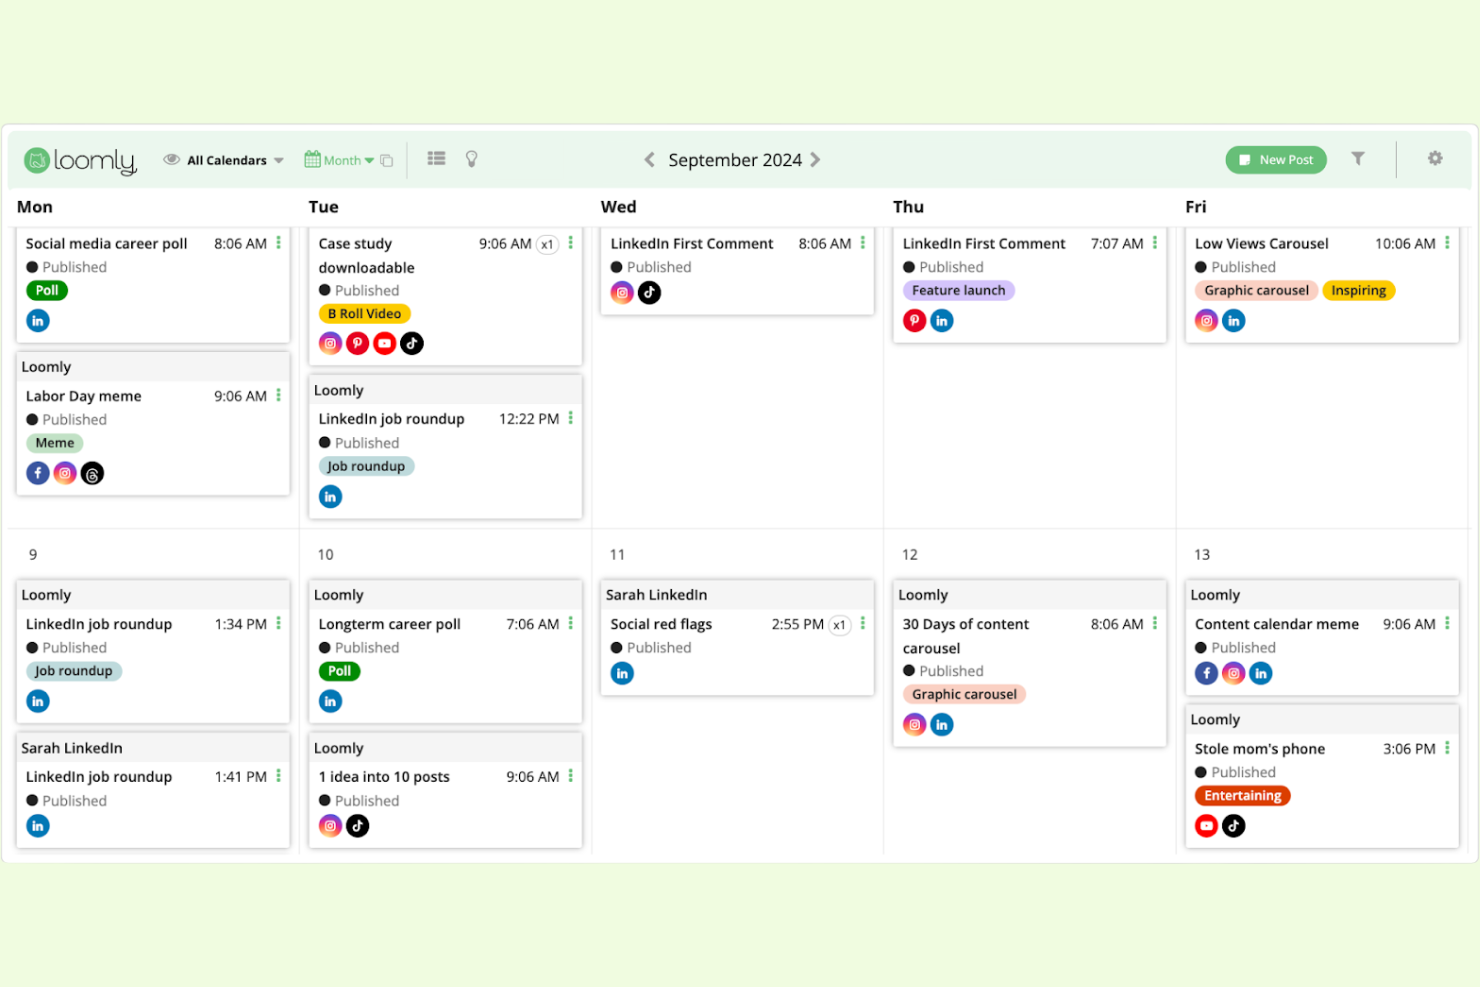Click the yellow Inspiring label tag
The width and height of the screenshot is (1480, 987).
tap(1358, 290)
